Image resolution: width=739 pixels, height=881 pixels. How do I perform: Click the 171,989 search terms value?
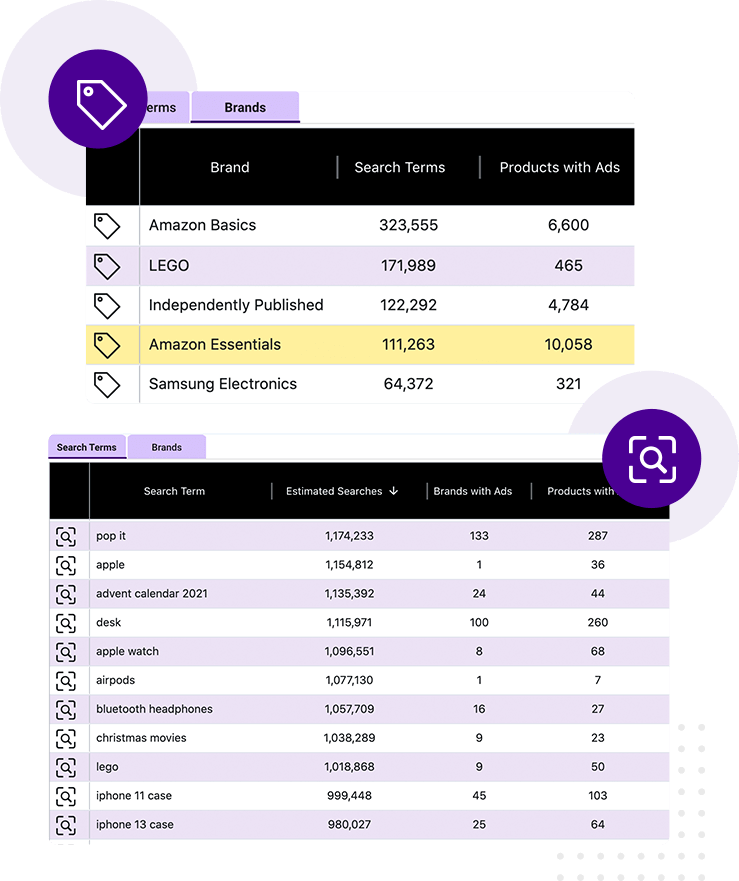coord(409,266)
